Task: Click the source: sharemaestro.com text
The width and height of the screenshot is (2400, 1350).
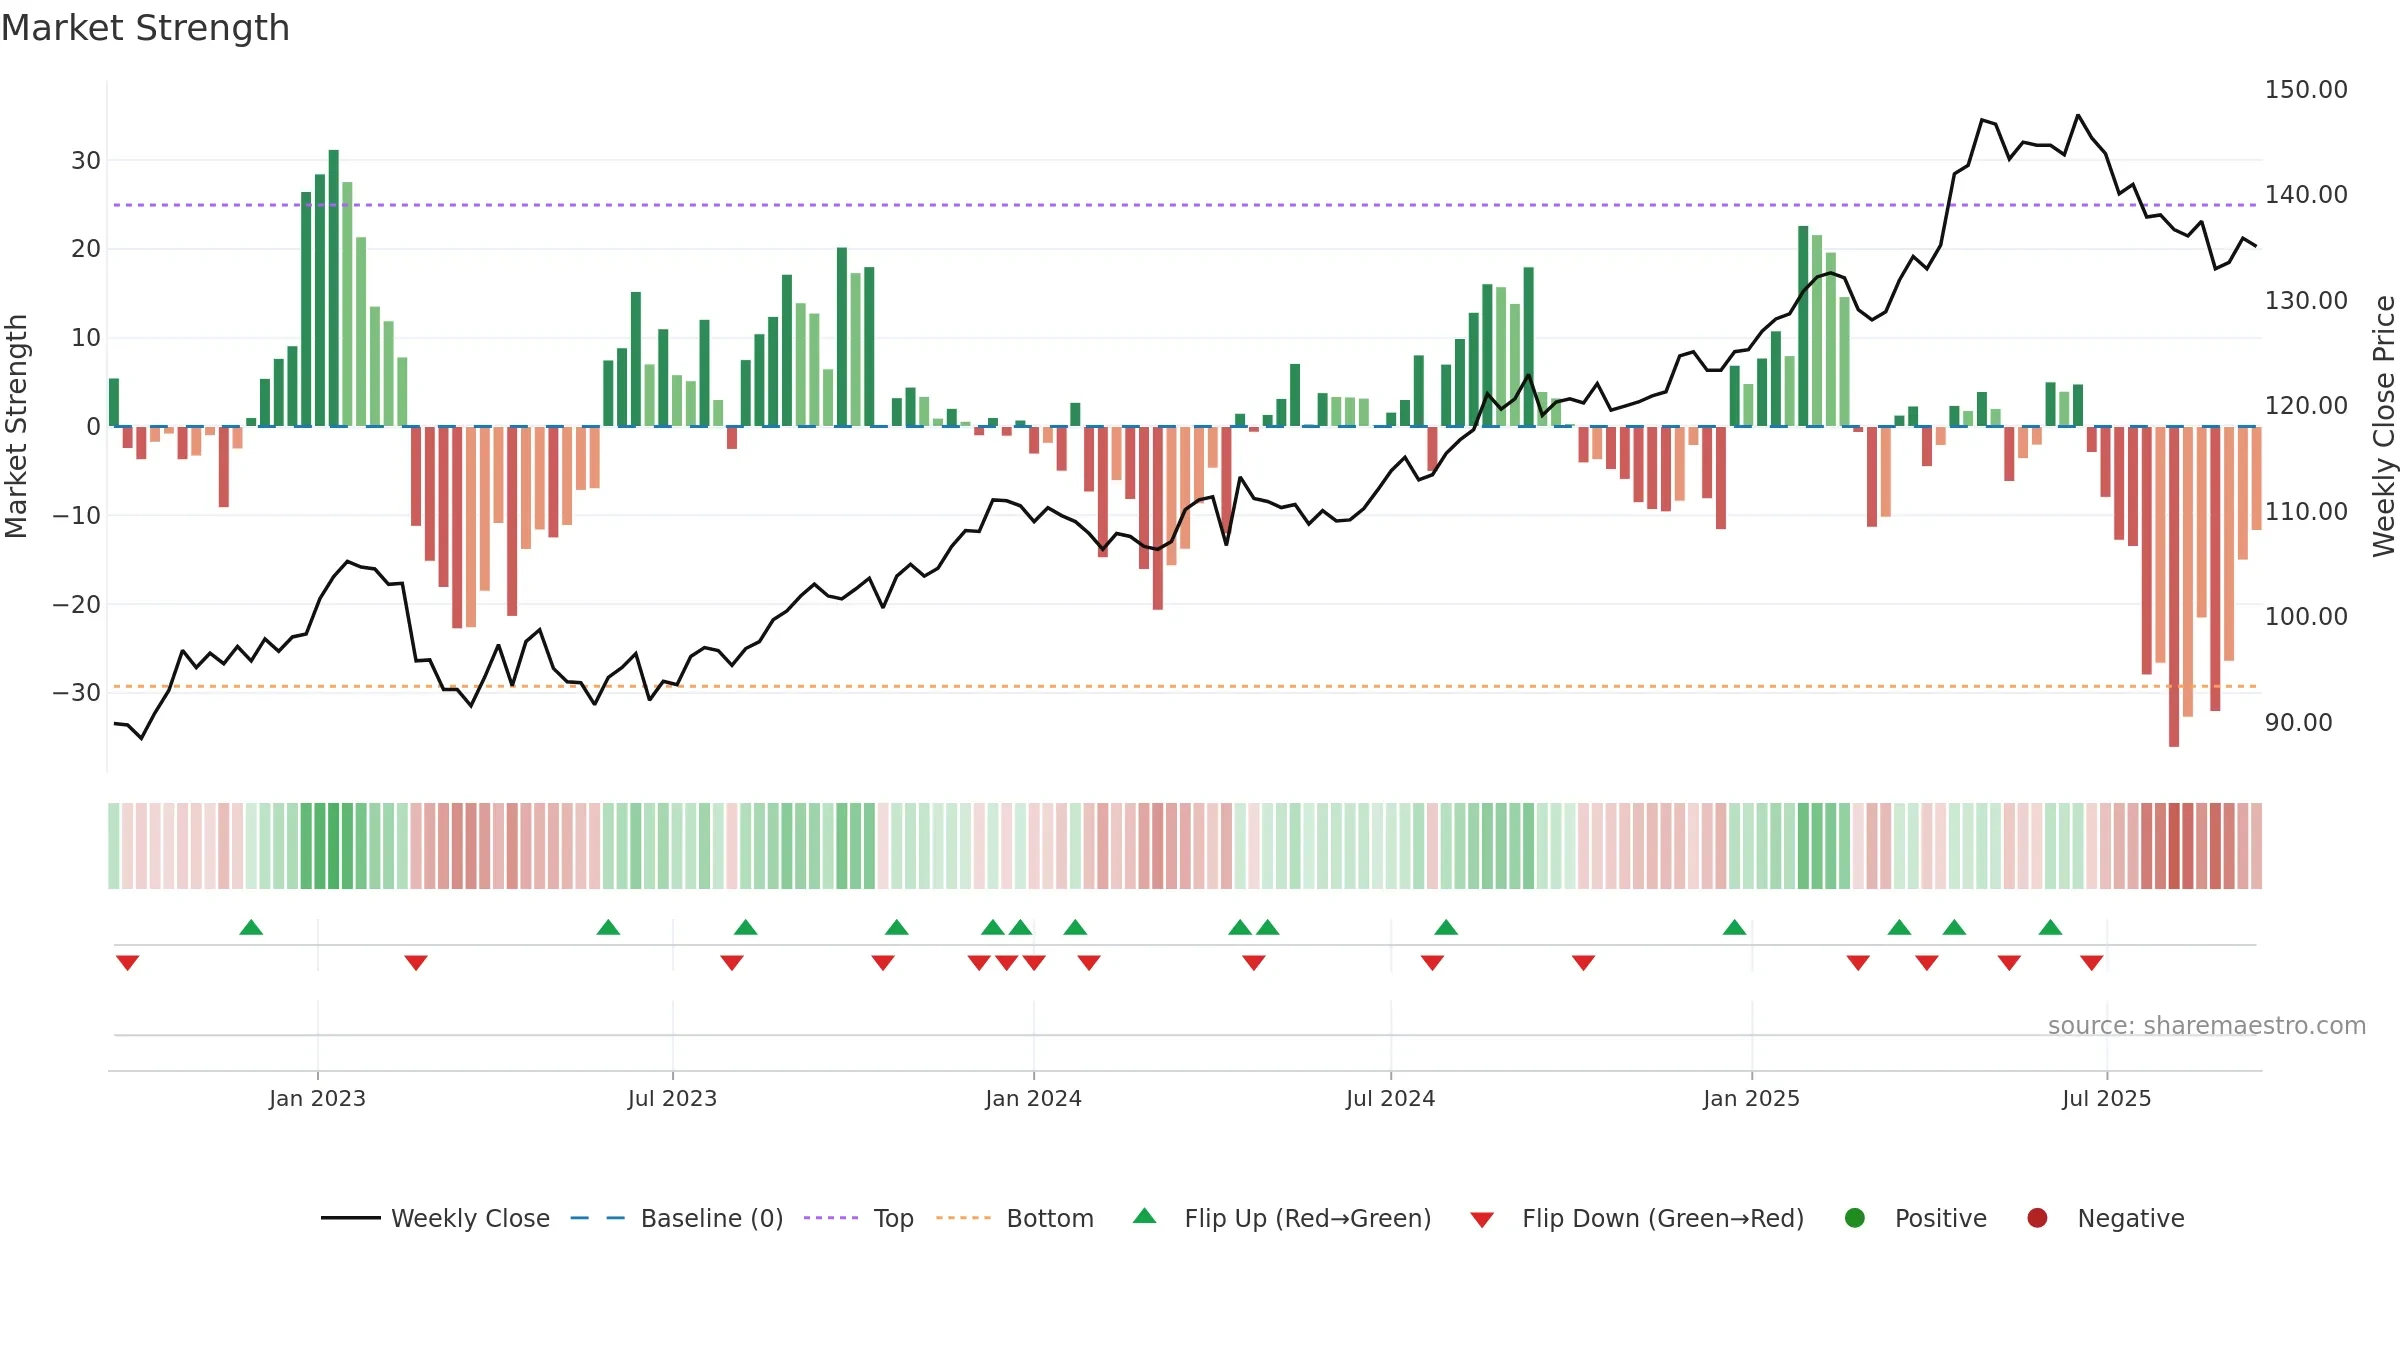Action: tap(2207, 1026)
